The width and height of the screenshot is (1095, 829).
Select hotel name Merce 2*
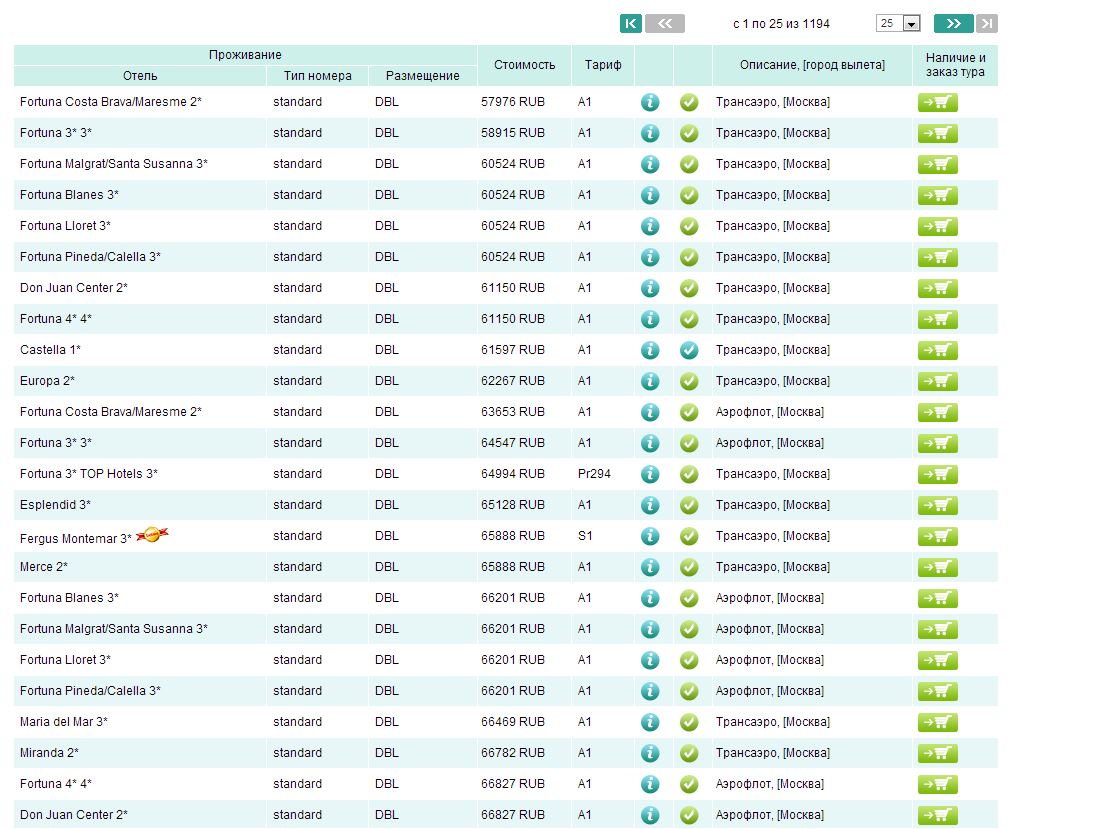pyautogui.click(x=44, y=566)
